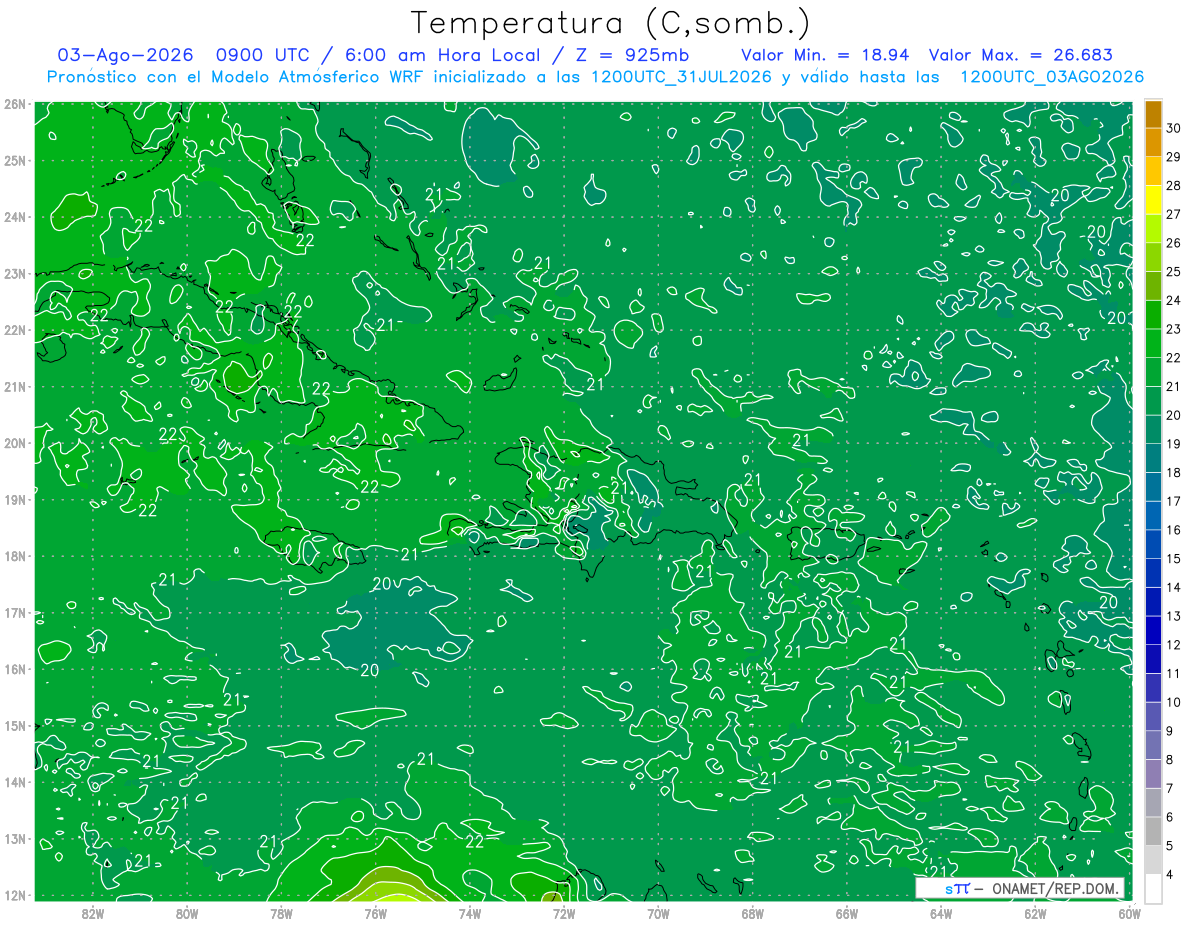1200x927 pixels.
Task: Pick the yellow colorbar segment between 27 and 28
Action: (x=1153, y=200)
